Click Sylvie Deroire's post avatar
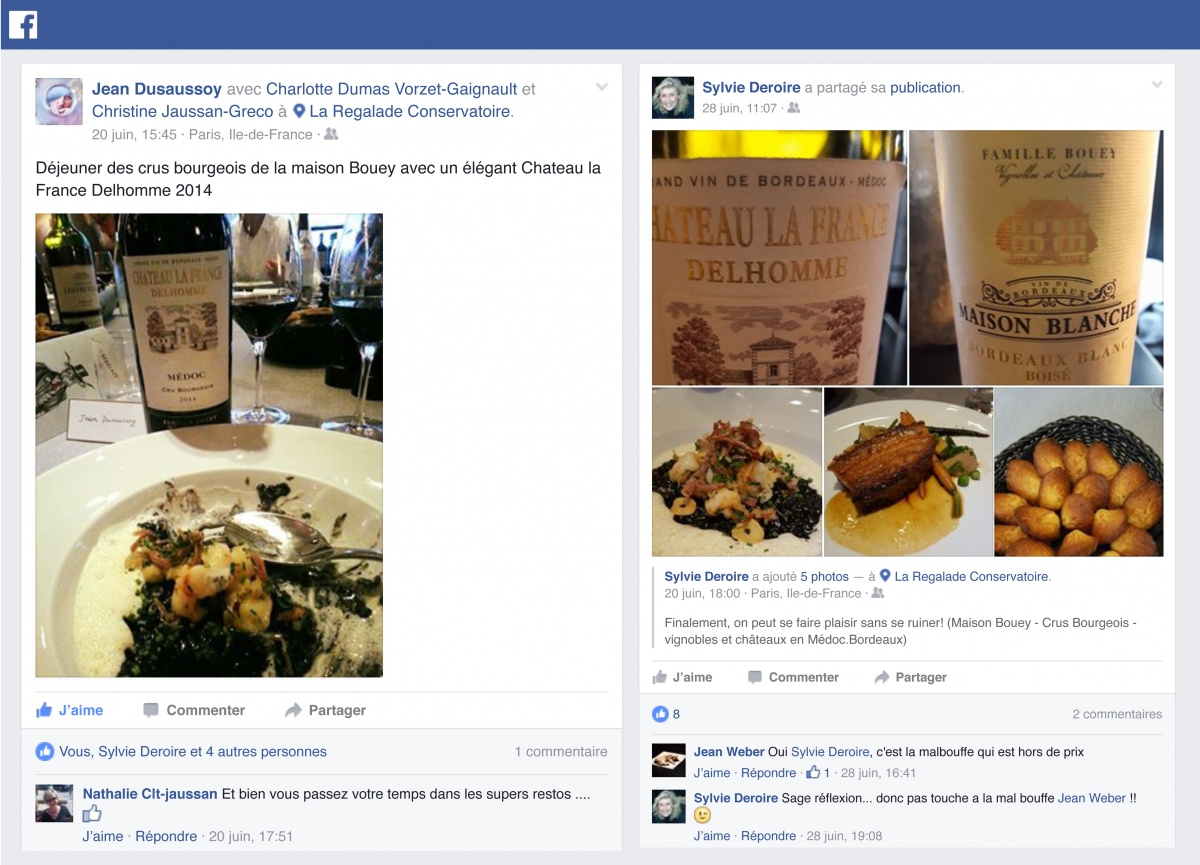Image resolution: width=1200 pixels, height=865 pixels. coord(672,97)
